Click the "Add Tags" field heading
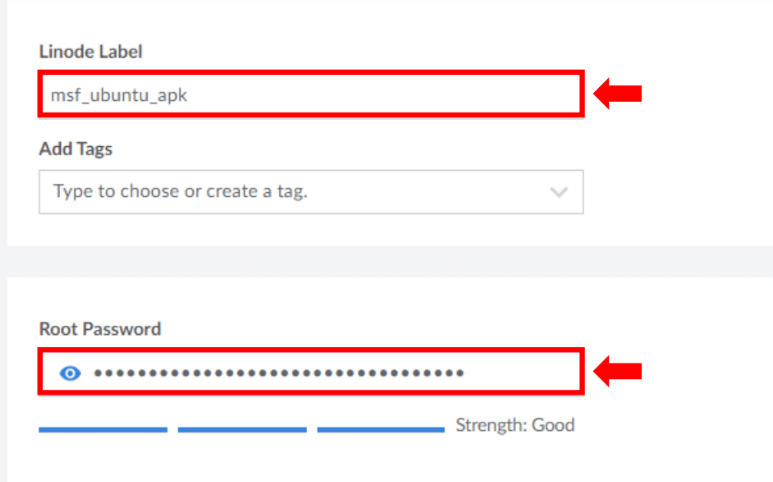Image resolution: width=773 pixels, height=482 pixels. point(76,149)
